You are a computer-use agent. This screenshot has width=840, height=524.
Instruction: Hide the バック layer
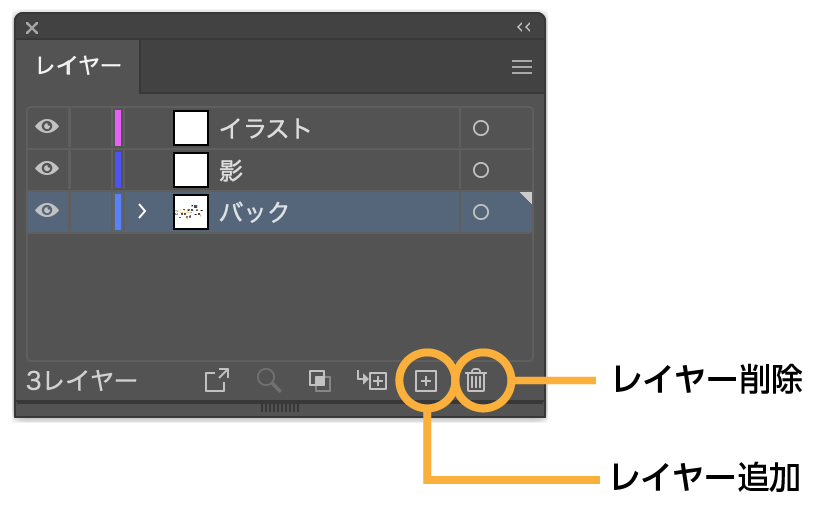[x=47, y=210]
